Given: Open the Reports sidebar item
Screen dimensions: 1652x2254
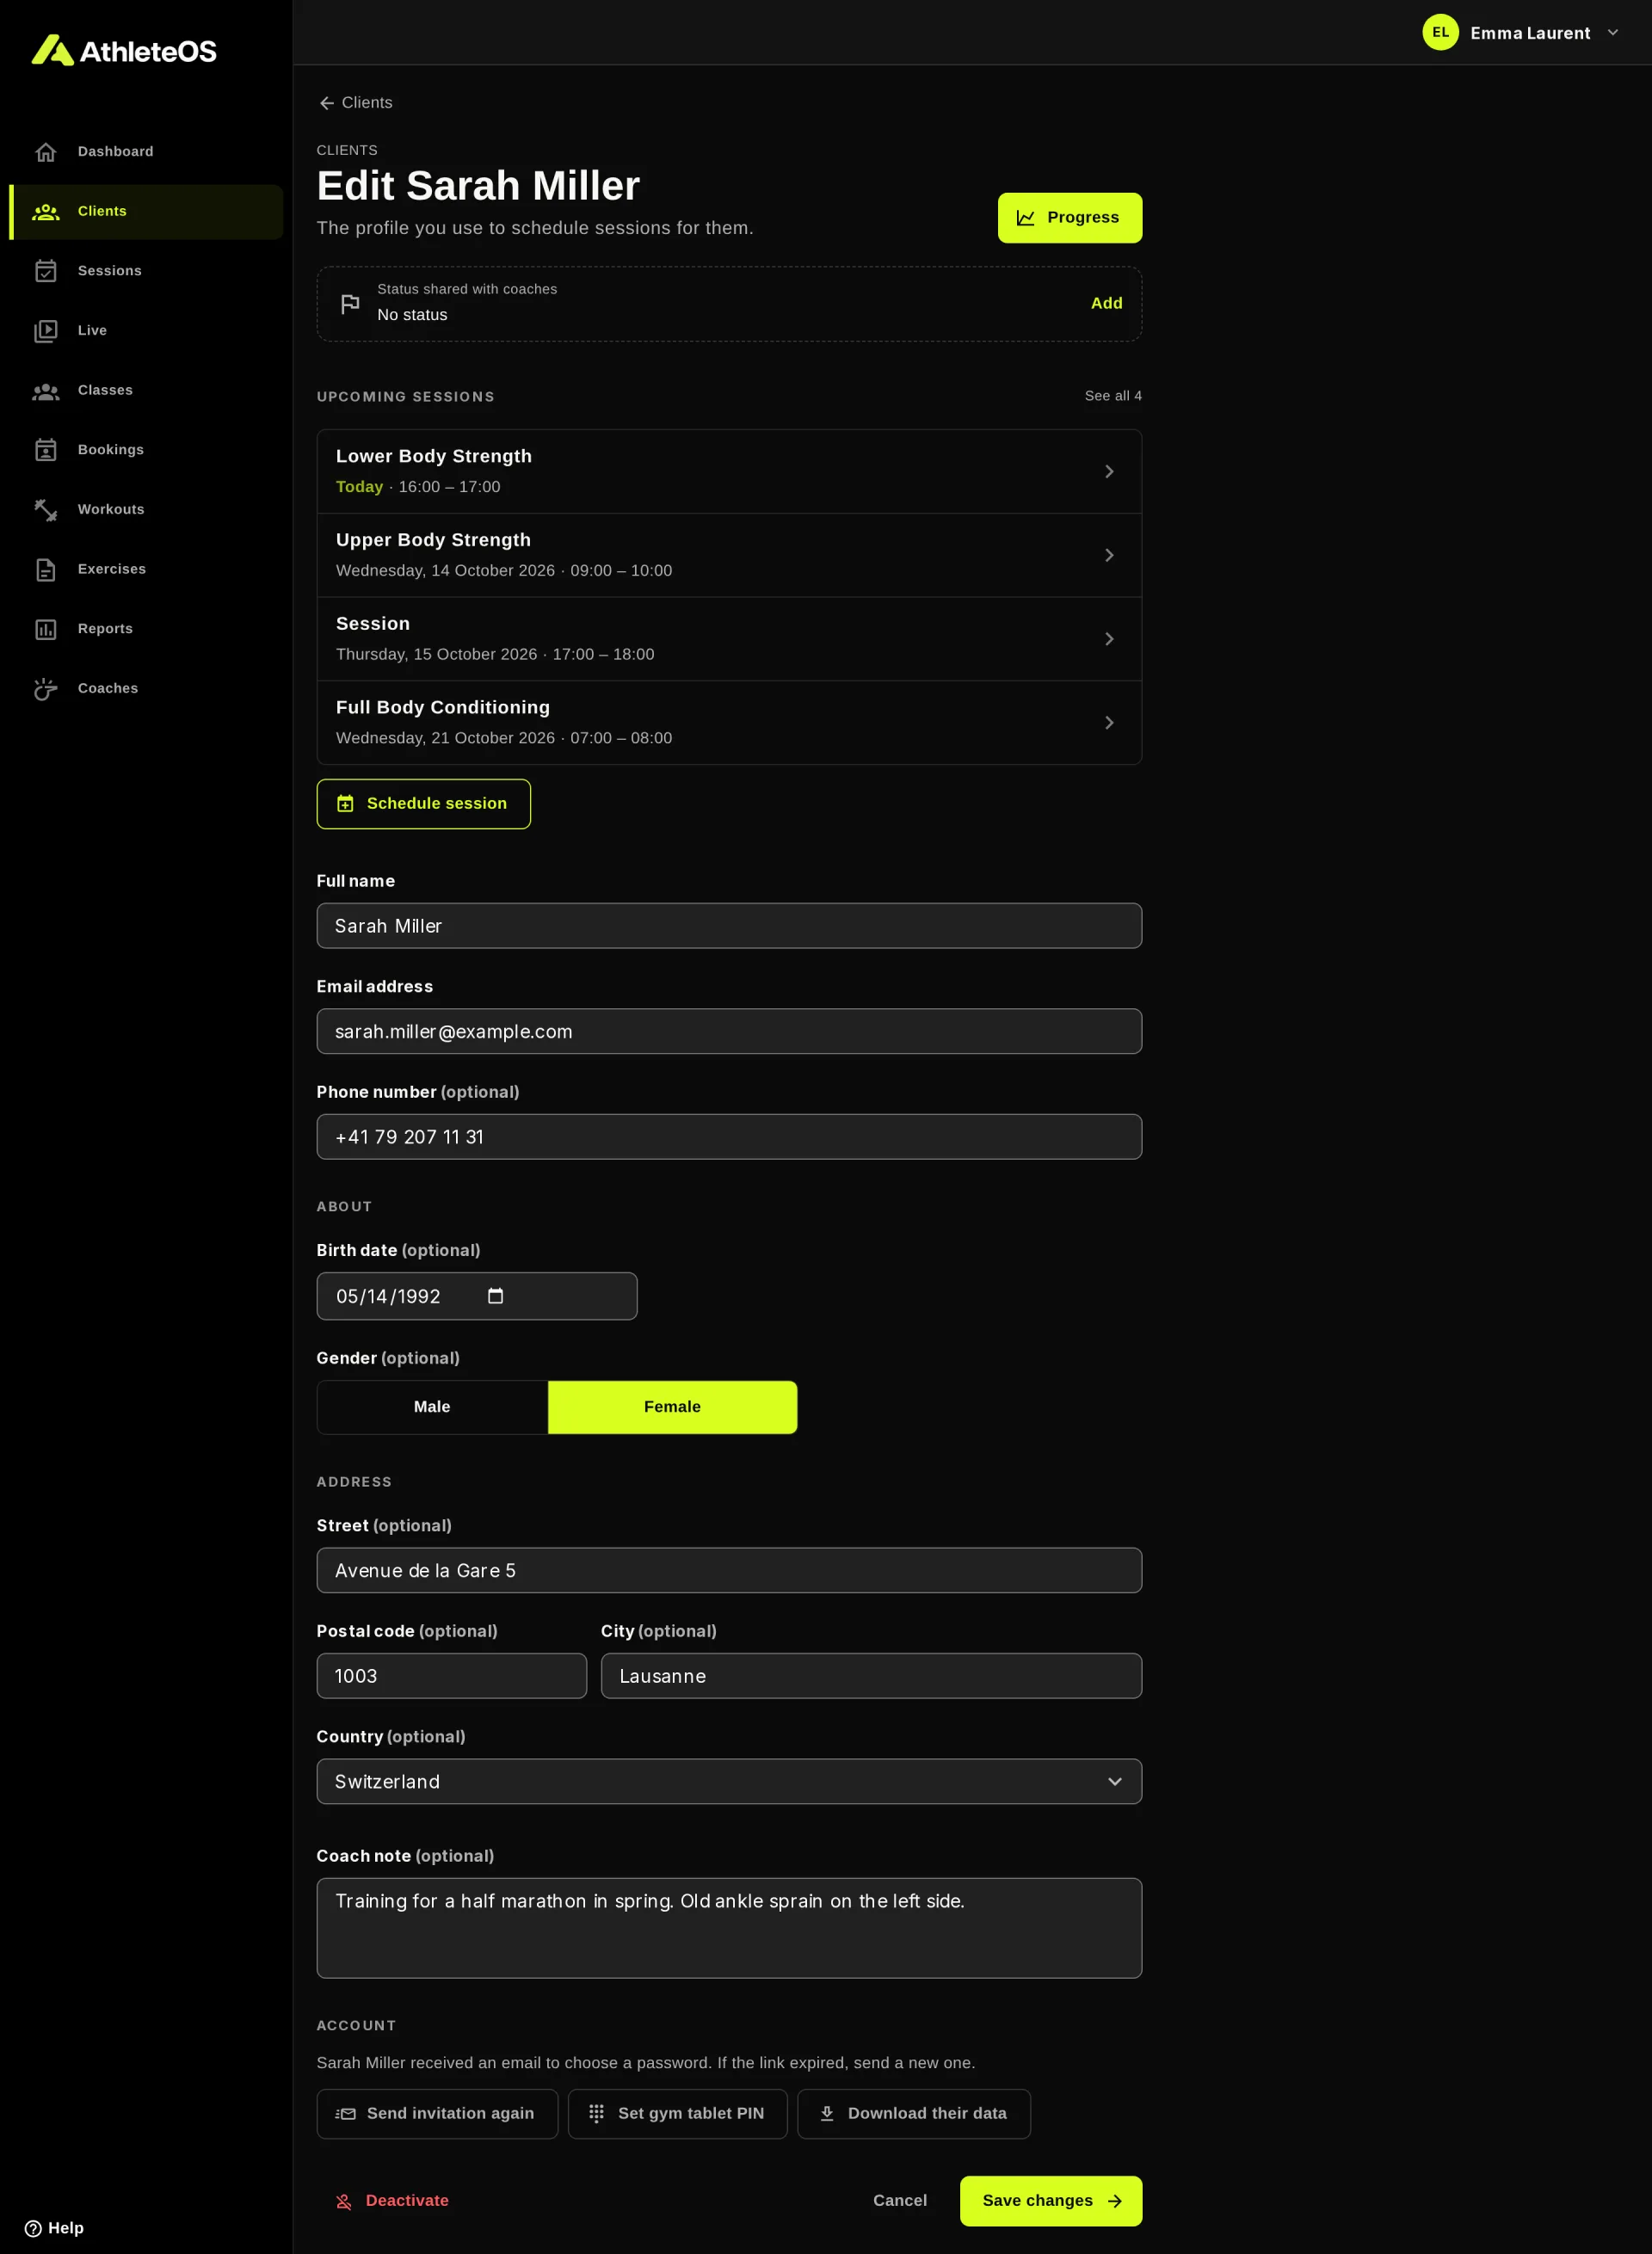Looking at the screenshot, I should (146, 629).
